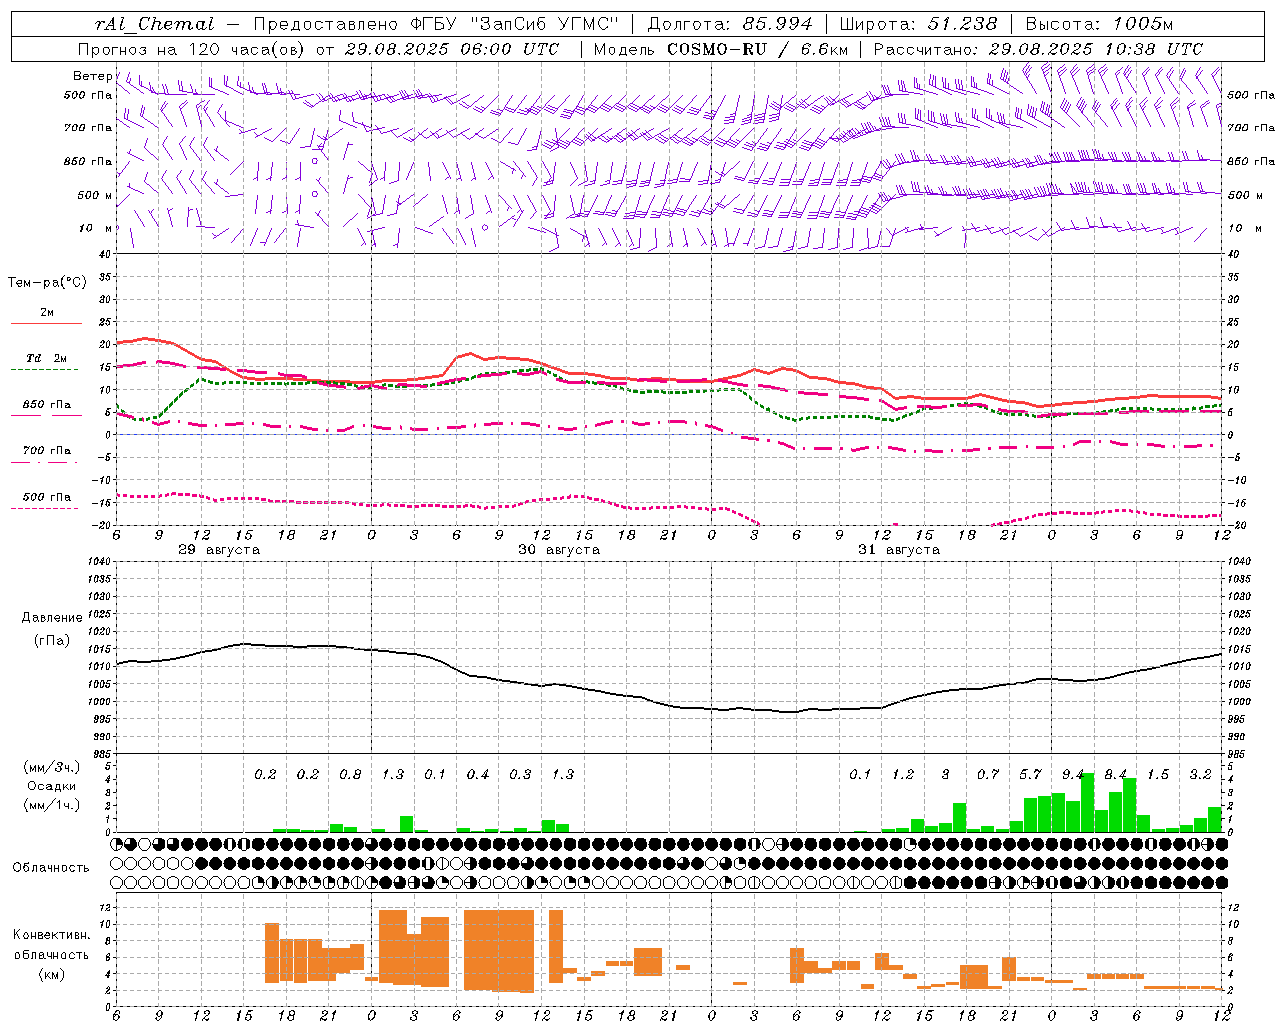Click the 30 августа date label
1280x1024 pixels.
559,550
